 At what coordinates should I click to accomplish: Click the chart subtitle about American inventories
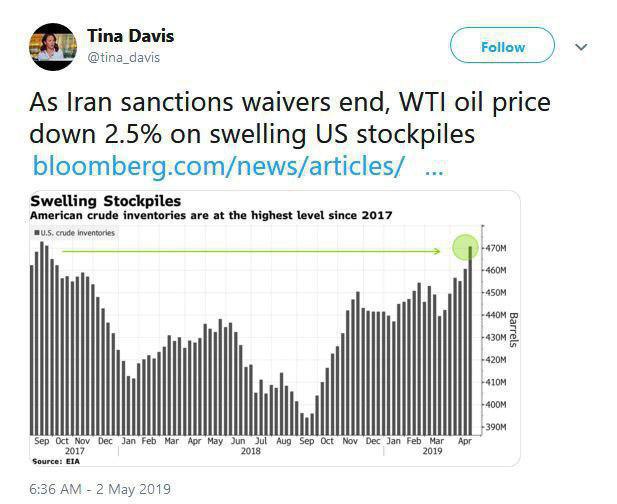click(210, 215)
